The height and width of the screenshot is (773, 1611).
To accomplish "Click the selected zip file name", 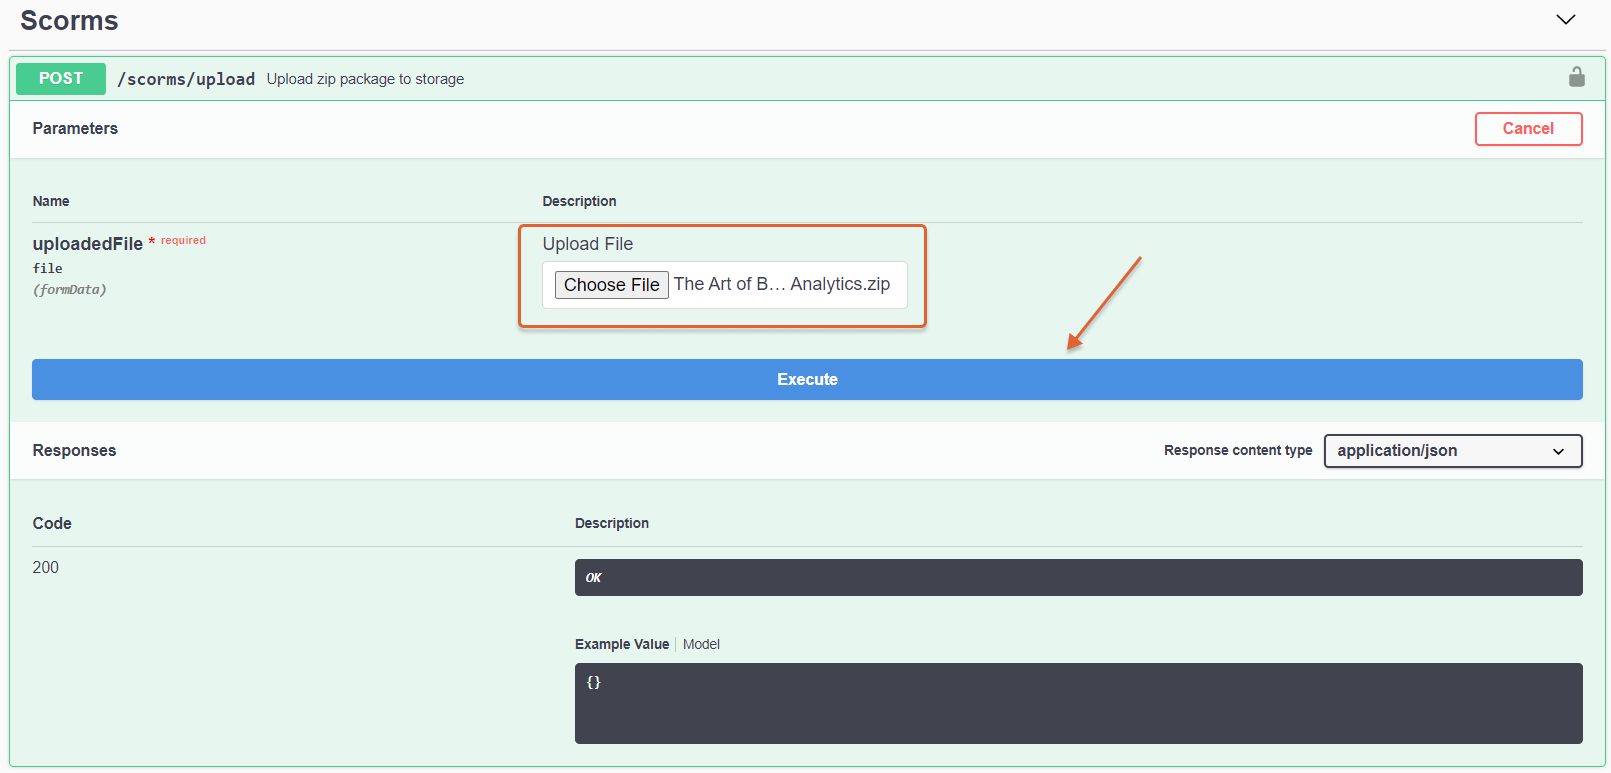I will 781,284.
